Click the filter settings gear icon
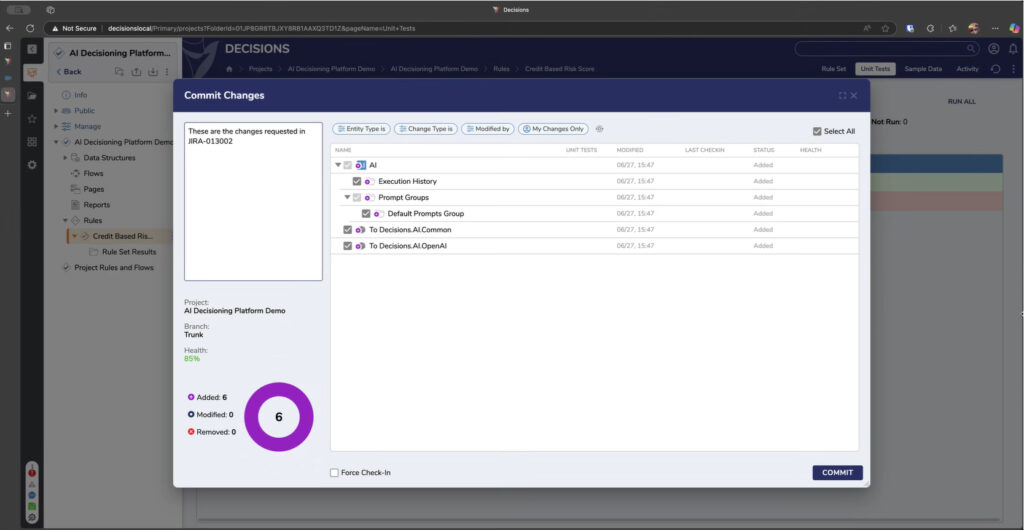This screenshot has width=1024, height=530. (600, 129)
